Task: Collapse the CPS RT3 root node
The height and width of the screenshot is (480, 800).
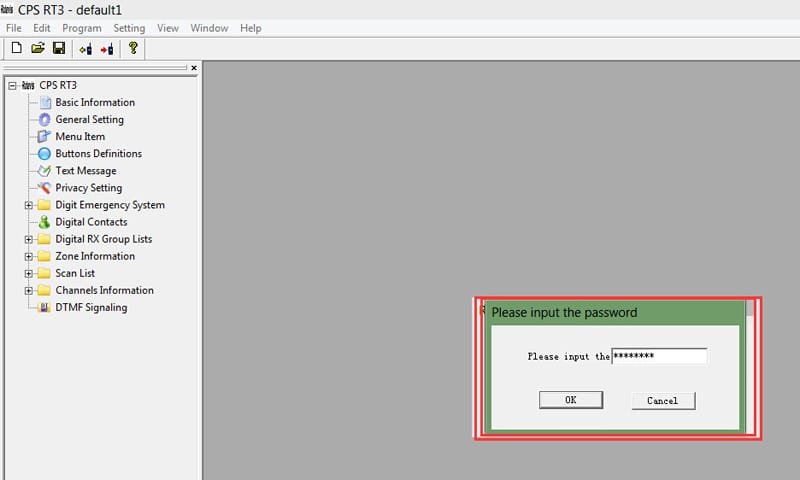Action: [x=12, y=86]
